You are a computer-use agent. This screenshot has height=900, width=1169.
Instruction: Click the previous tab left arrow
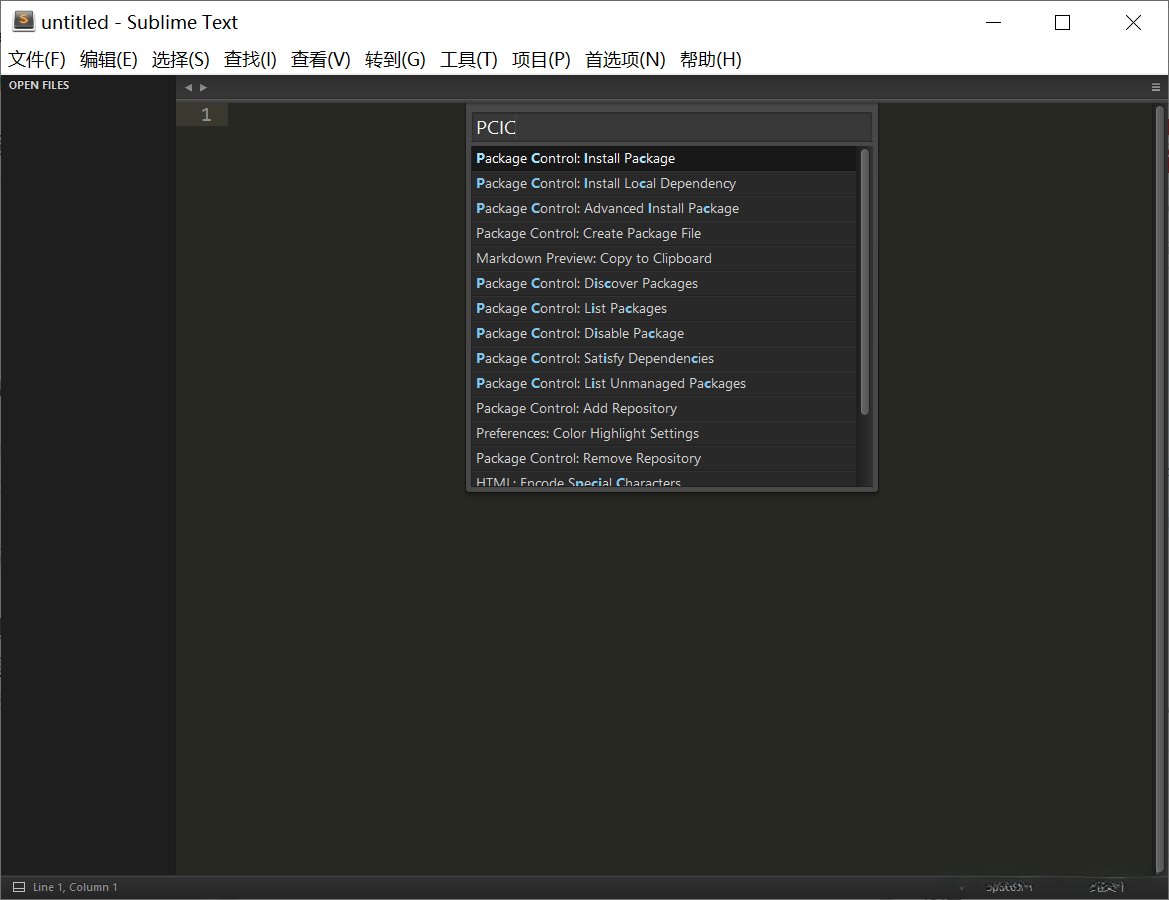(x=189, y=87)
